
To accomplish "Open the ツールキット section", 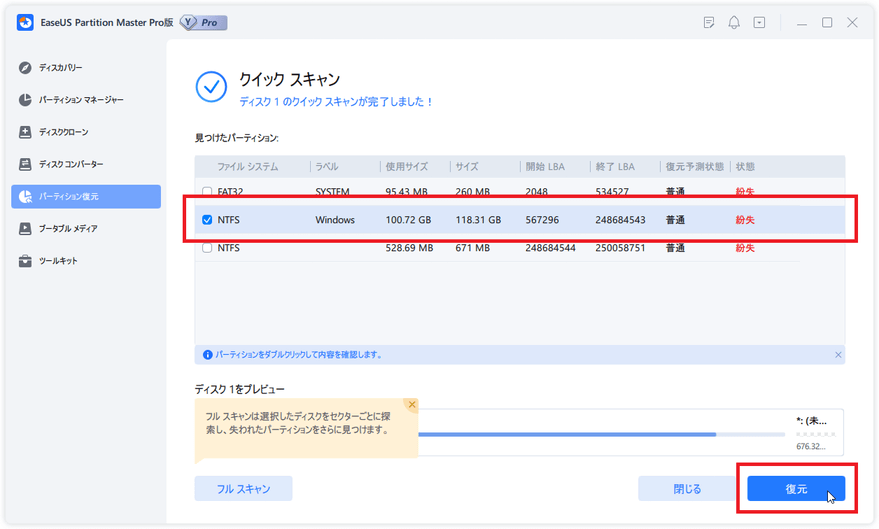I will coord(57,261).
